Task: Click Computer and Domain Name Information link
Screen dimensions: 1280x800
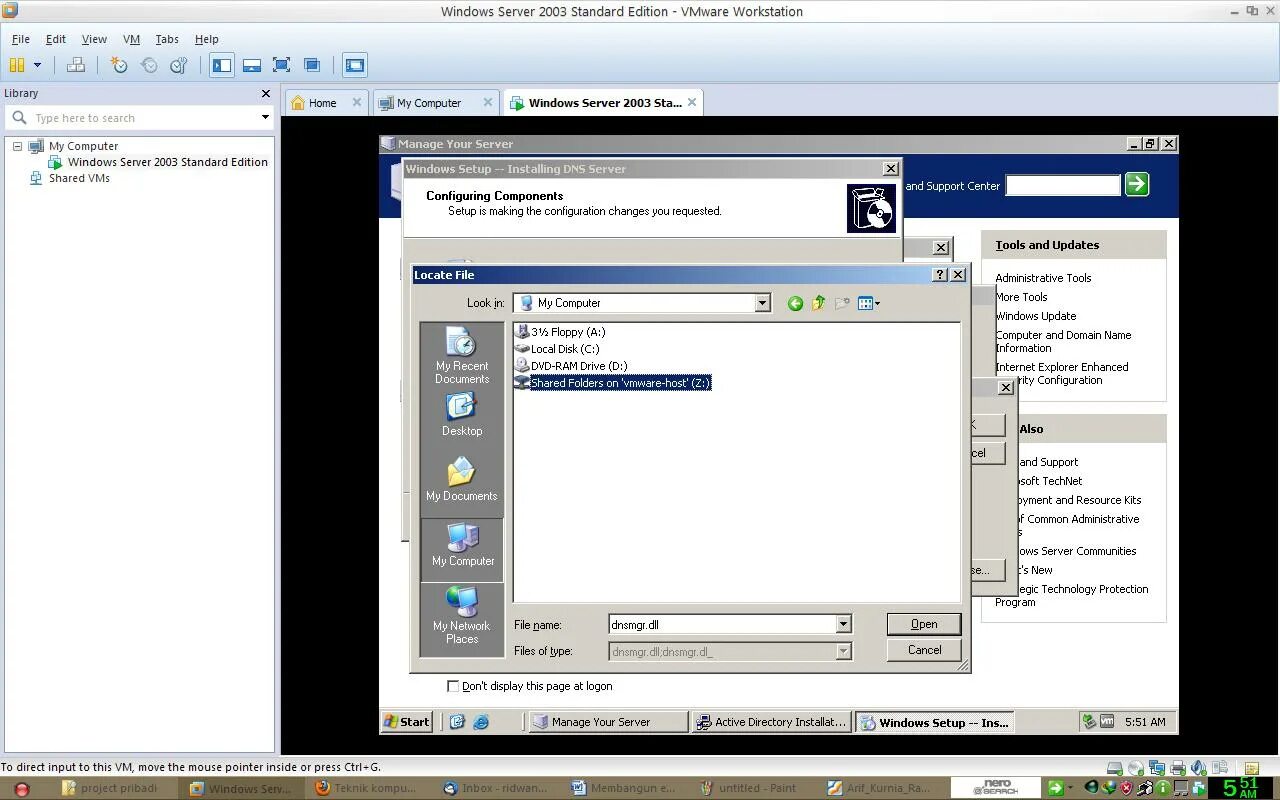Action: pyautogui.click(x=1063, y=342)
